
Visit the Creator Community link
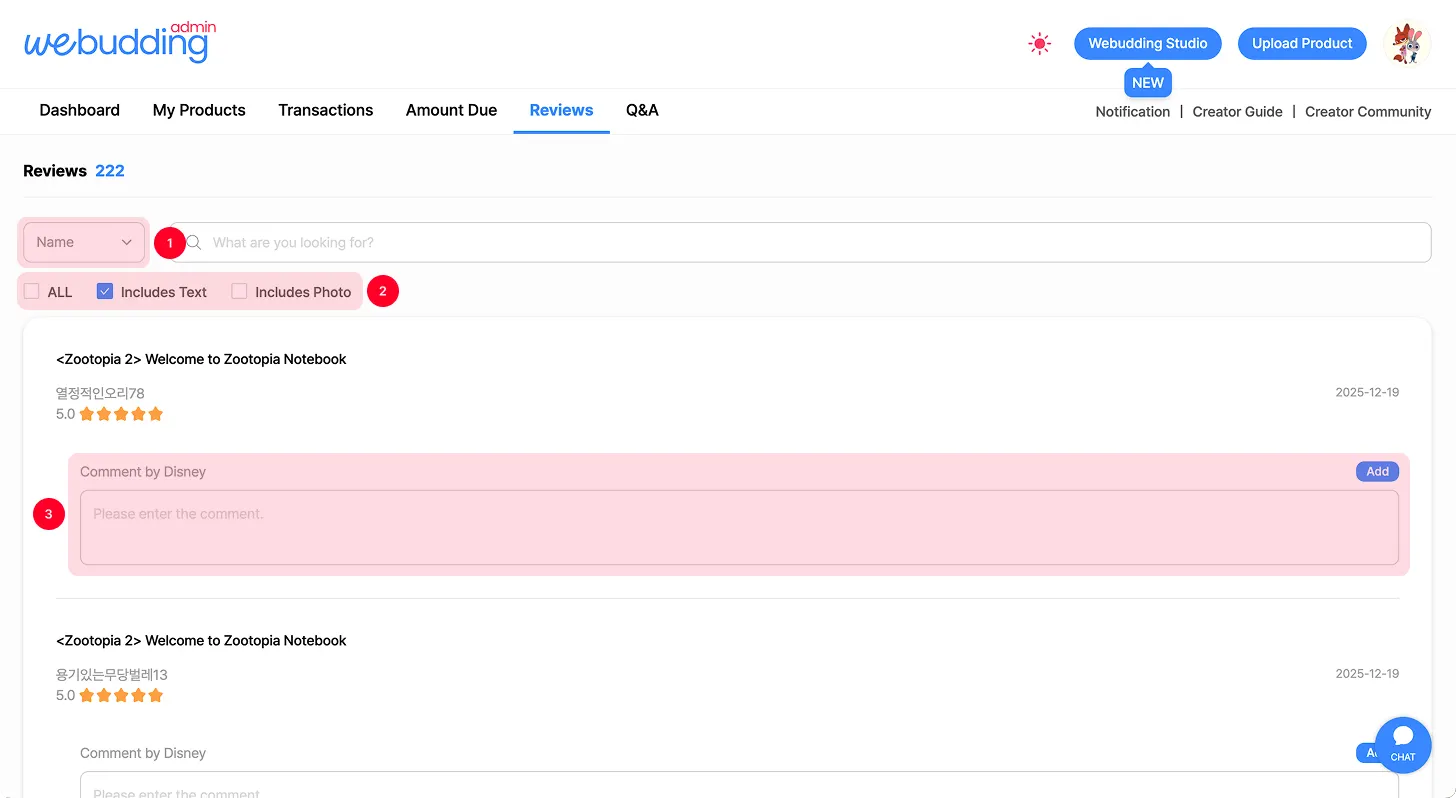1368,112
